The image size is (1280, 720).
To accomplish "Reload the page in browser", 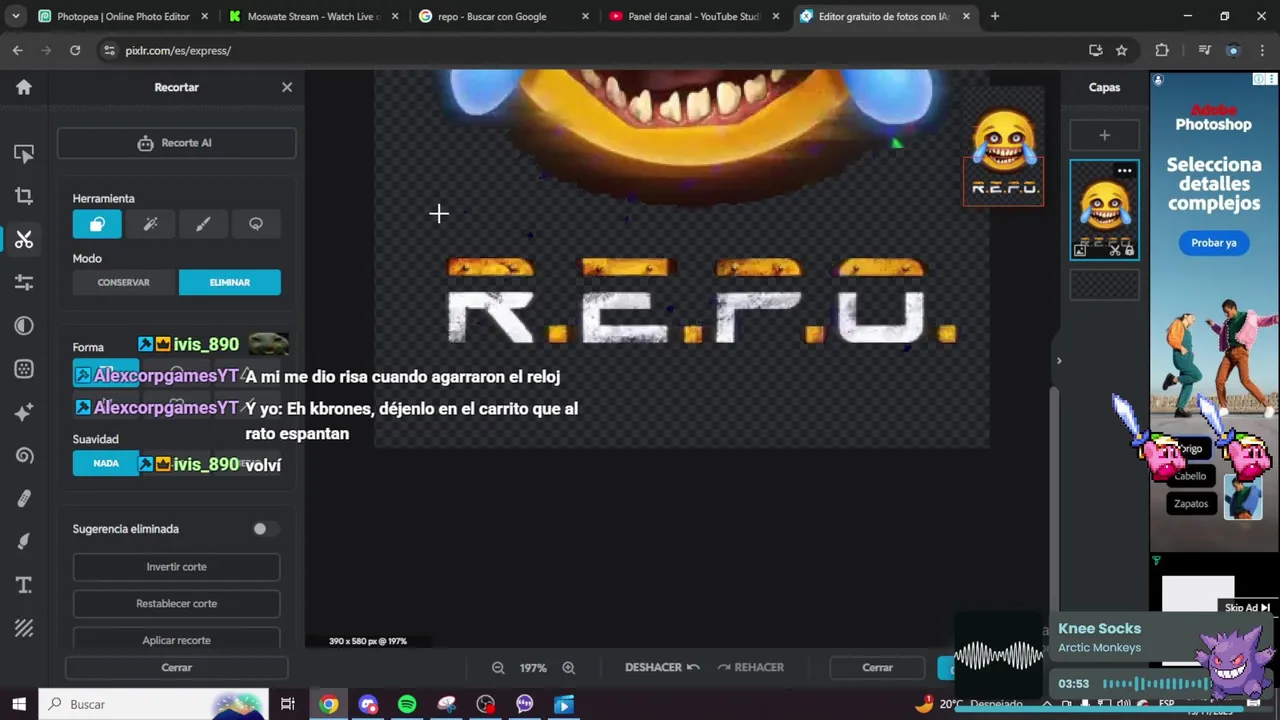I will [x=75, y=50].
